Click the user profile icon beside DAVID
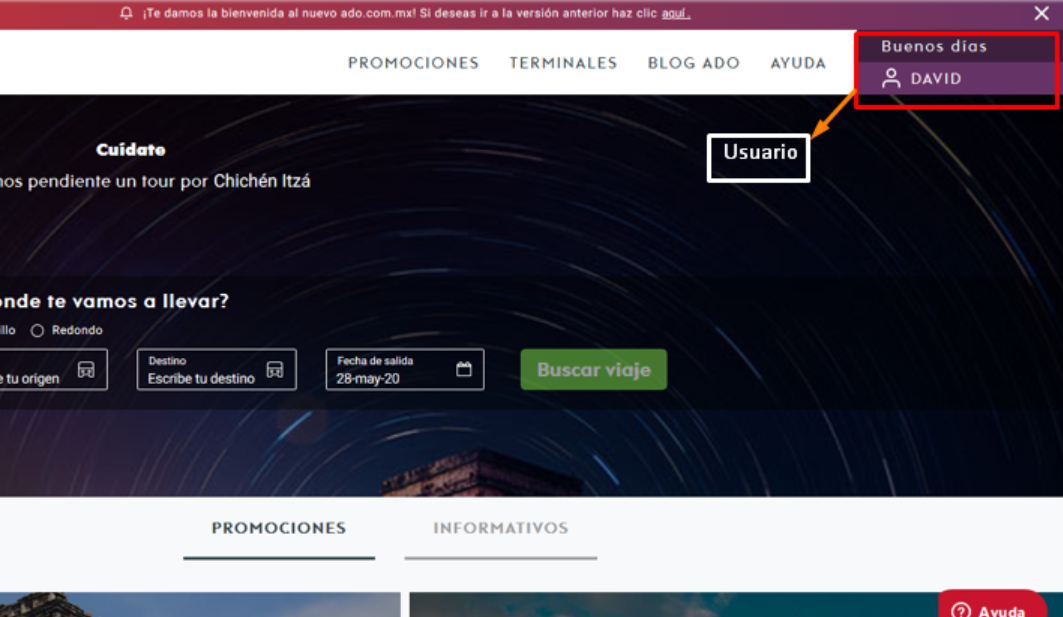 [891, 78]
